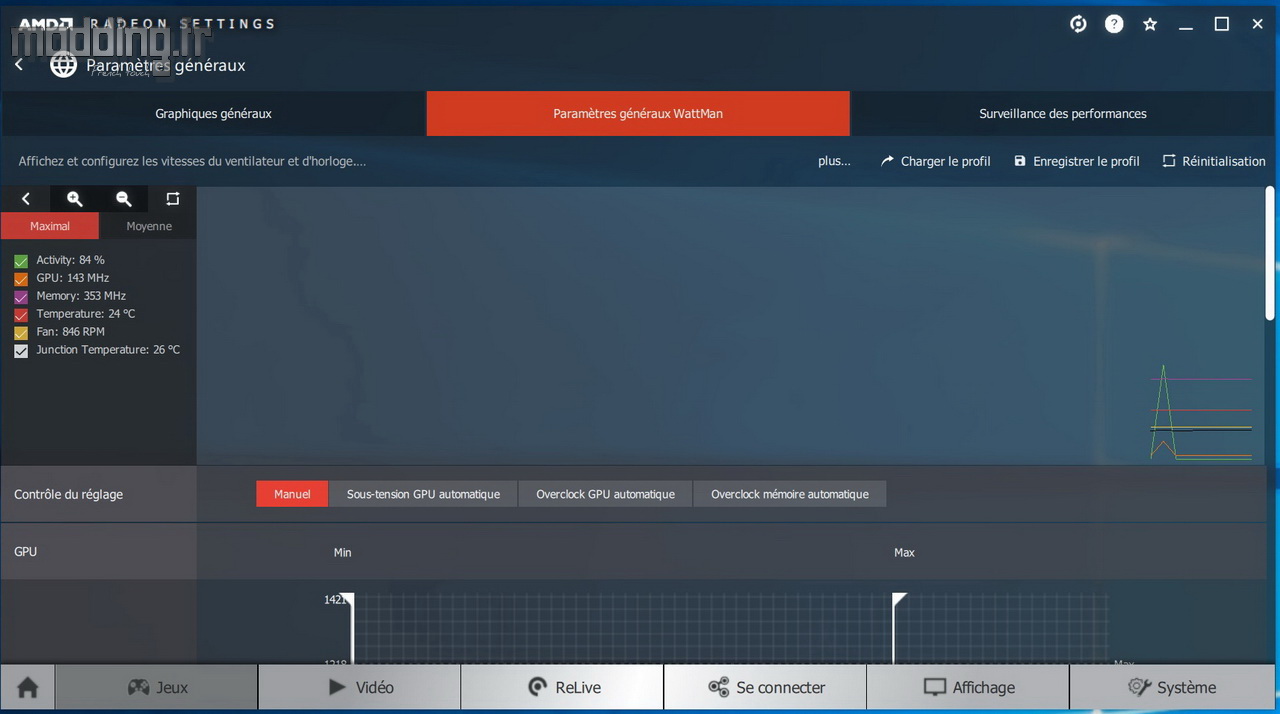Toggle the Memory 353 MHz checkbox
The height and width of the screenshot is (714, 1280).
21,296
